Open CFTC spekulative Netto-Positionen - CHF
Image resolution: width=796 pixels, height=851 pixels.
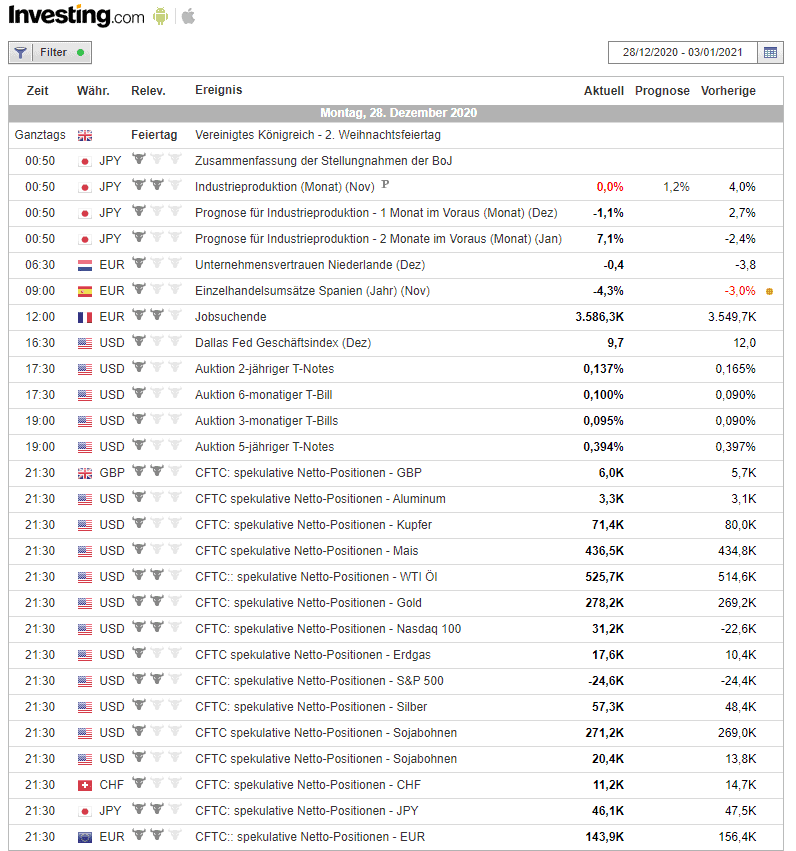pos(308,785)
